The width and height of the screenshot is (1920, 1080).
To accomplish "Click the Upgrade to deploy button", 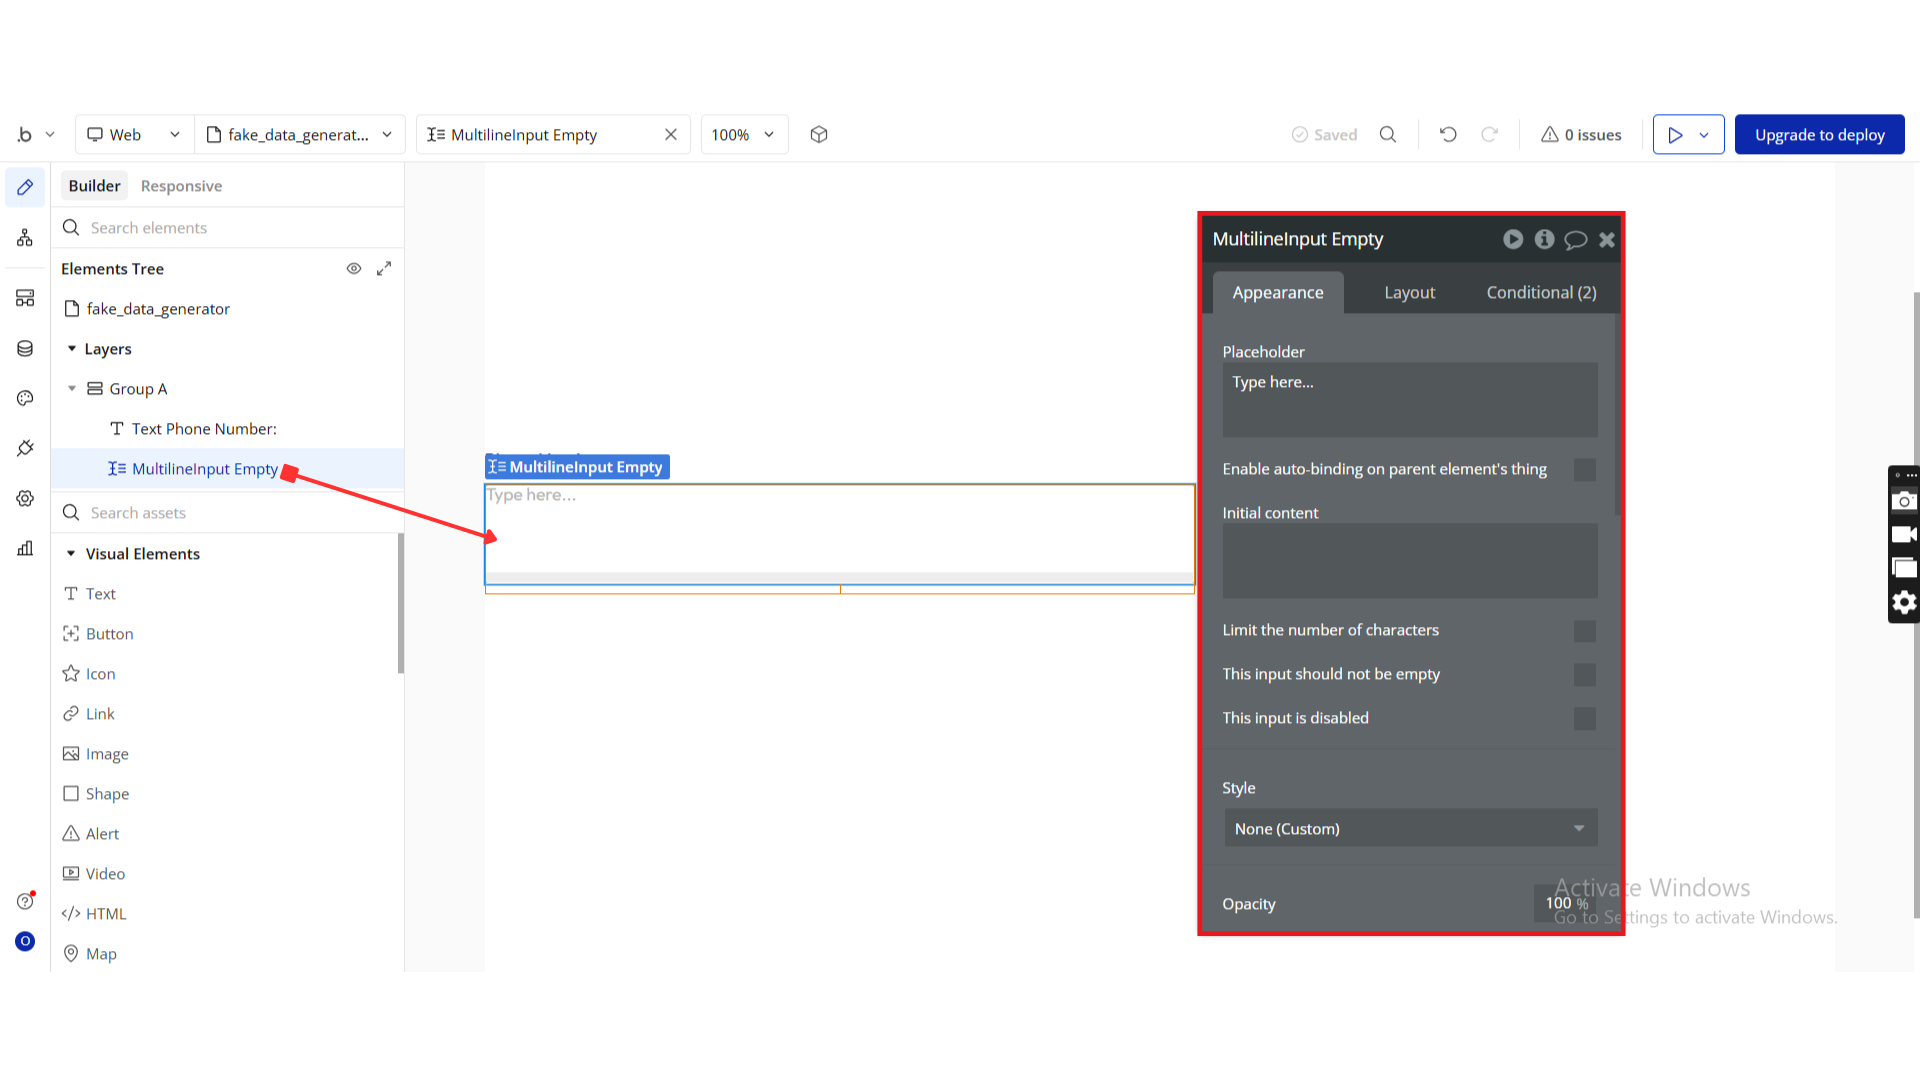I will pos(1819,135).
